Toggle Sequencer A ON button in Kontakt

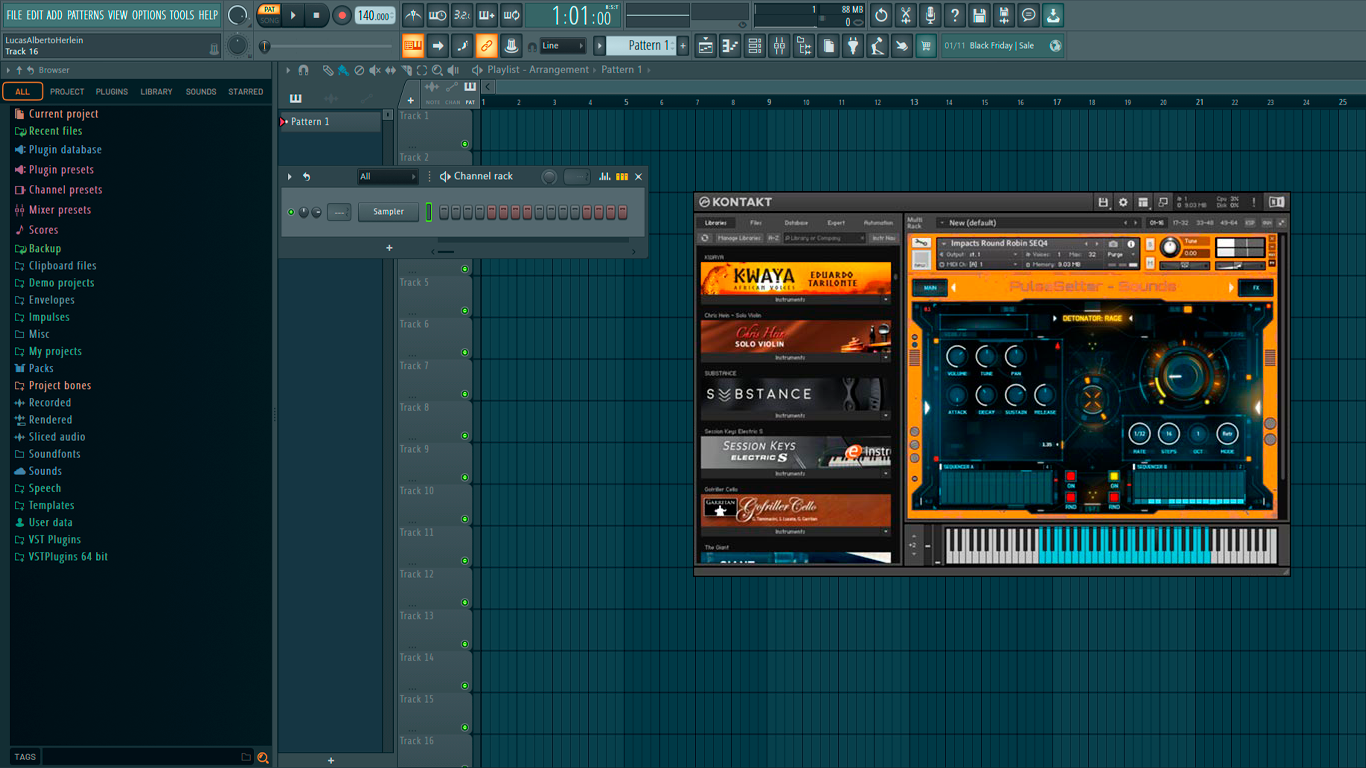tap(1071, 478)
